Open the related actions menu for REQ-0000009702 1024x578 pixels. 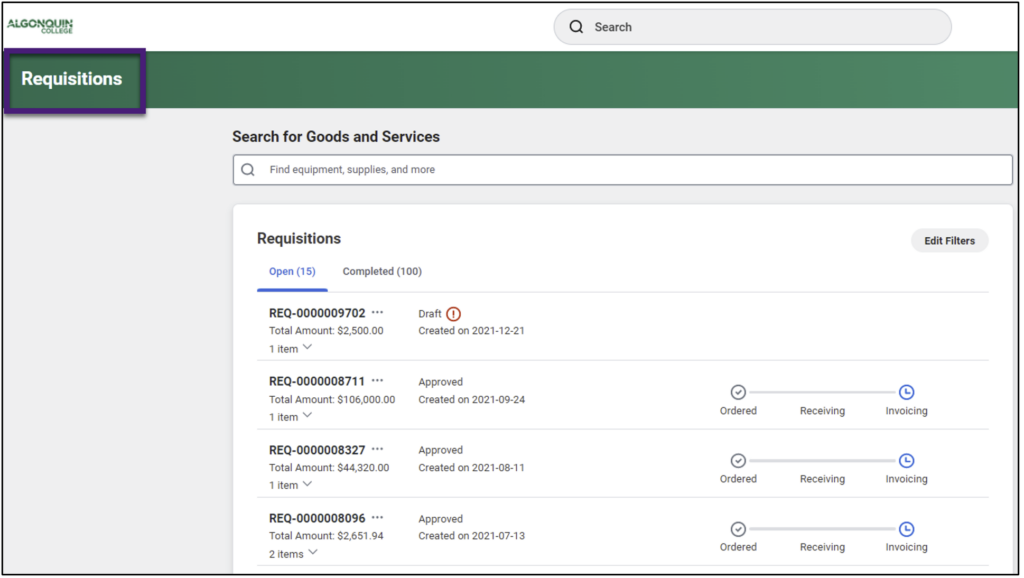point(379,312)
